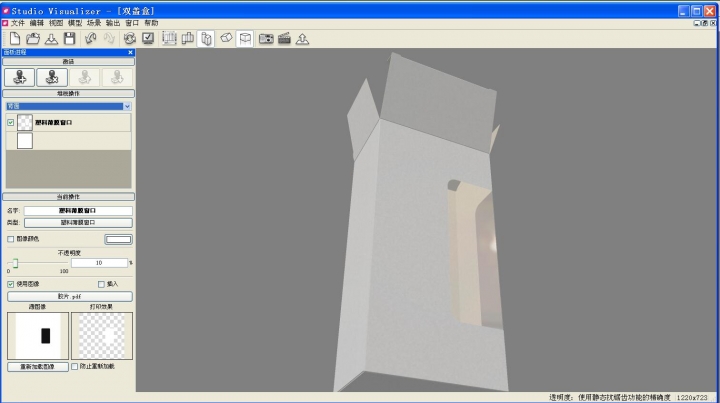Image resolution: width=720 pixels, height=403 pixels.
Task: Click the Open folder toolbar icon
Action: pyautogui.click(x=33, y=38)
